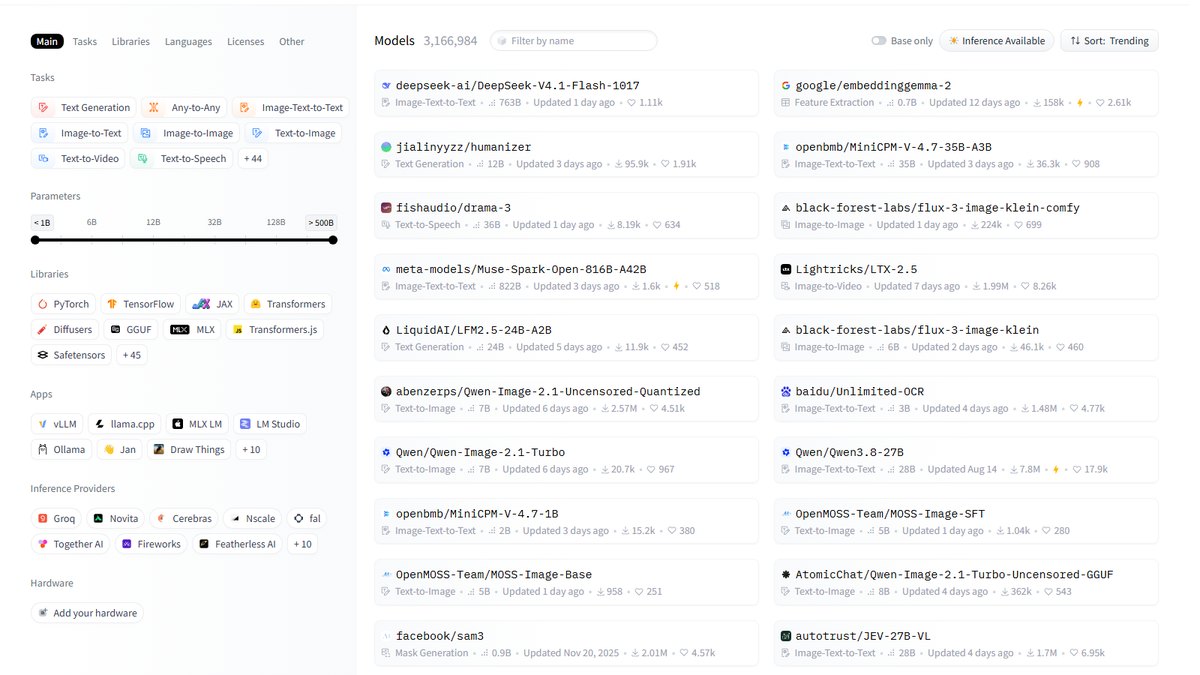Open the Sort: Trending dropdown

[1109, 41]
